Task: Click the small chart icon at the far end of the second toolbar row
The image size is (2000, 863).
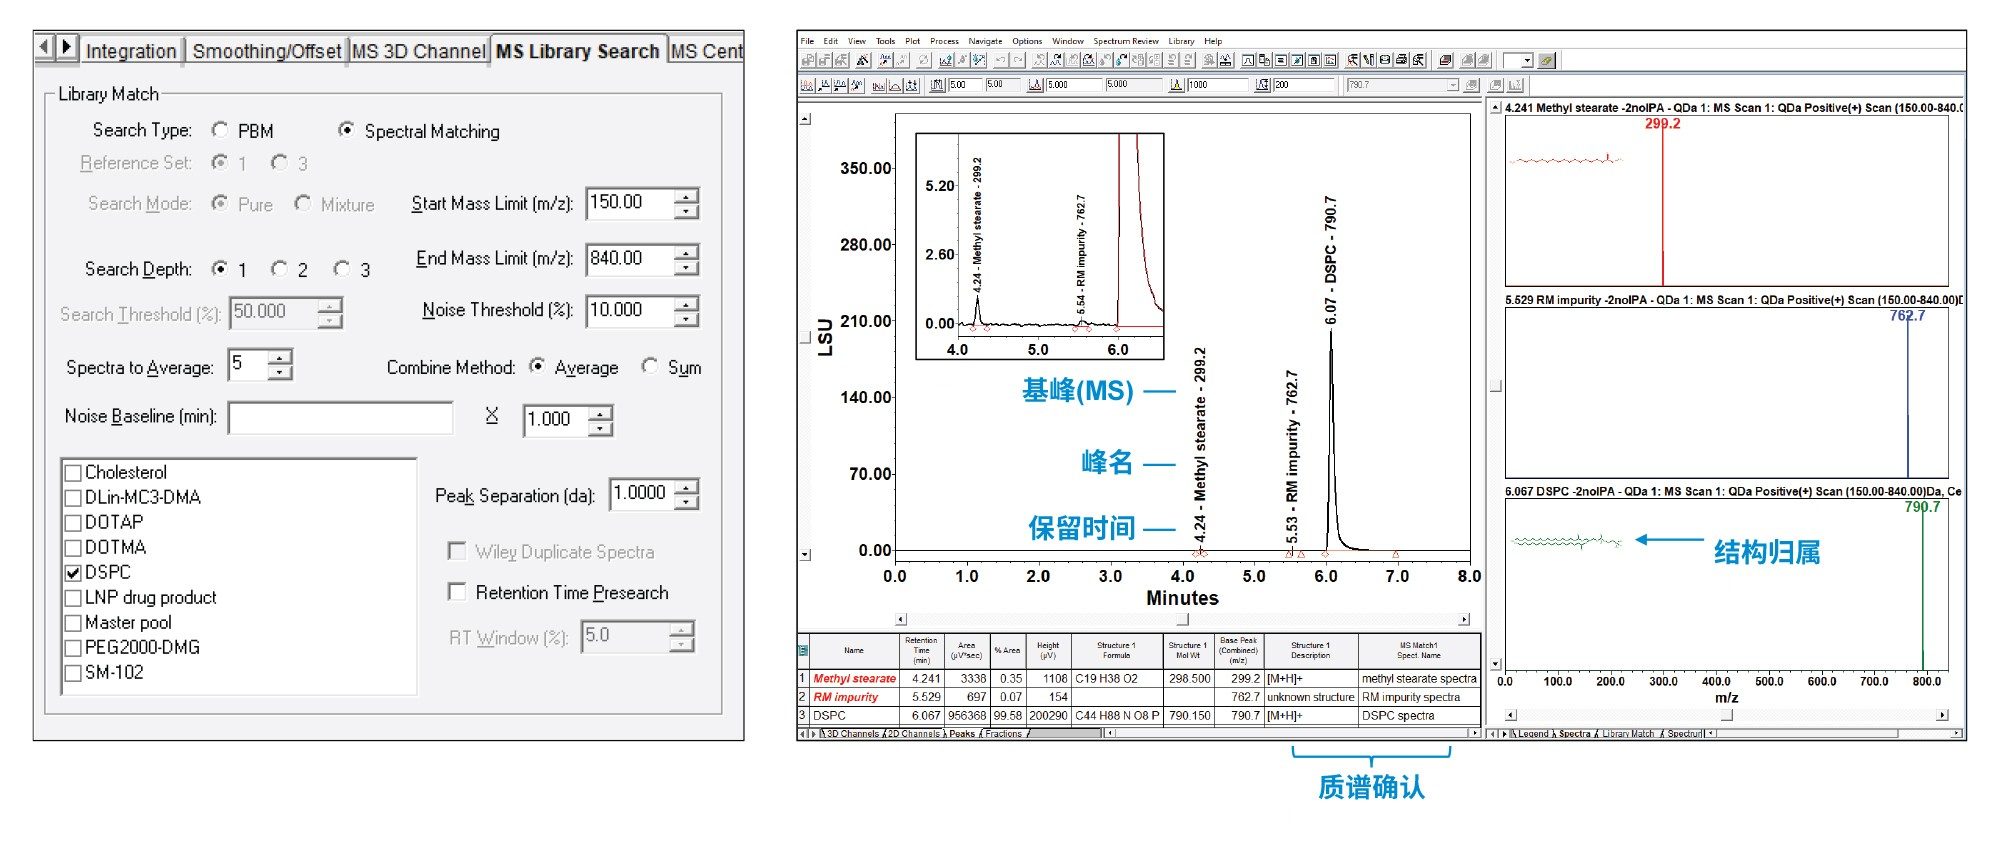Action: [1515, 85]
